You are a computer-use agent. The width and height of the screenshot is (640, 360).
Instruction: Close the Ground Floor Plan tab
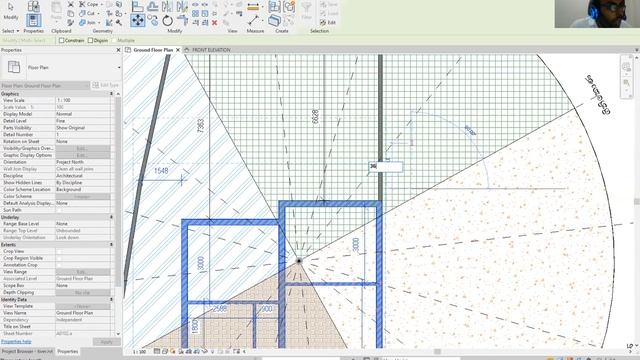(178, 50)
